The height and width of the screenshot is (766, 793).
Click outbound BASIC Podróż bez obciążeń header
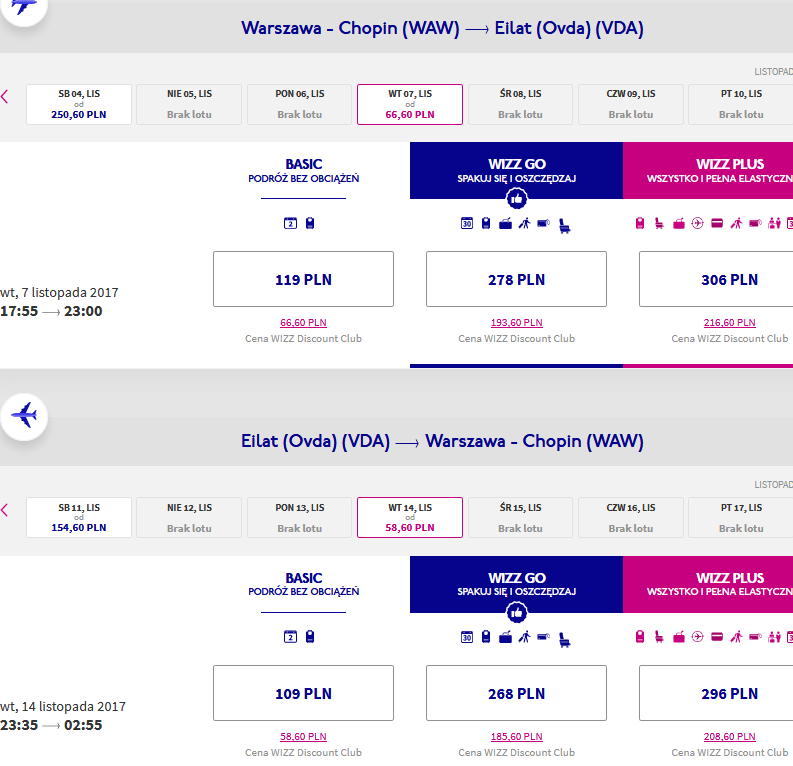point(303,170)
